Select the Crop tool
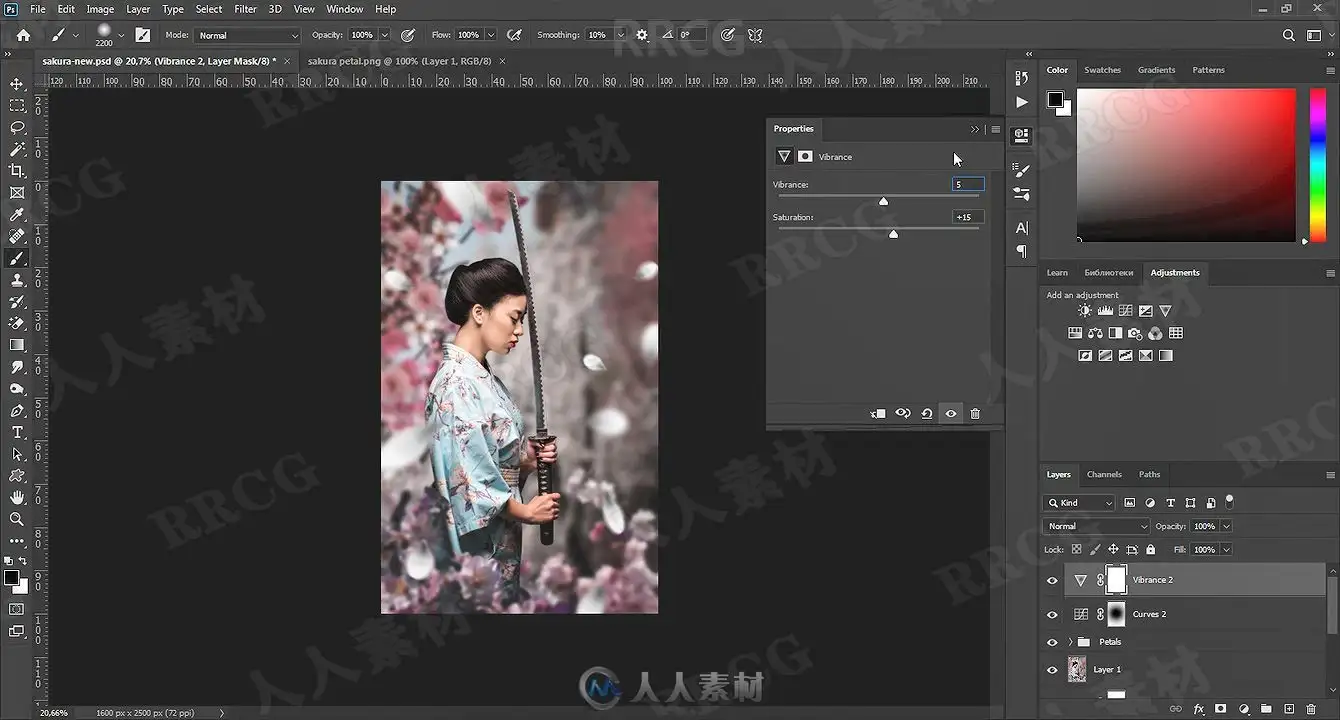Screen dimensions: 1340x720 tap(17, 171)
